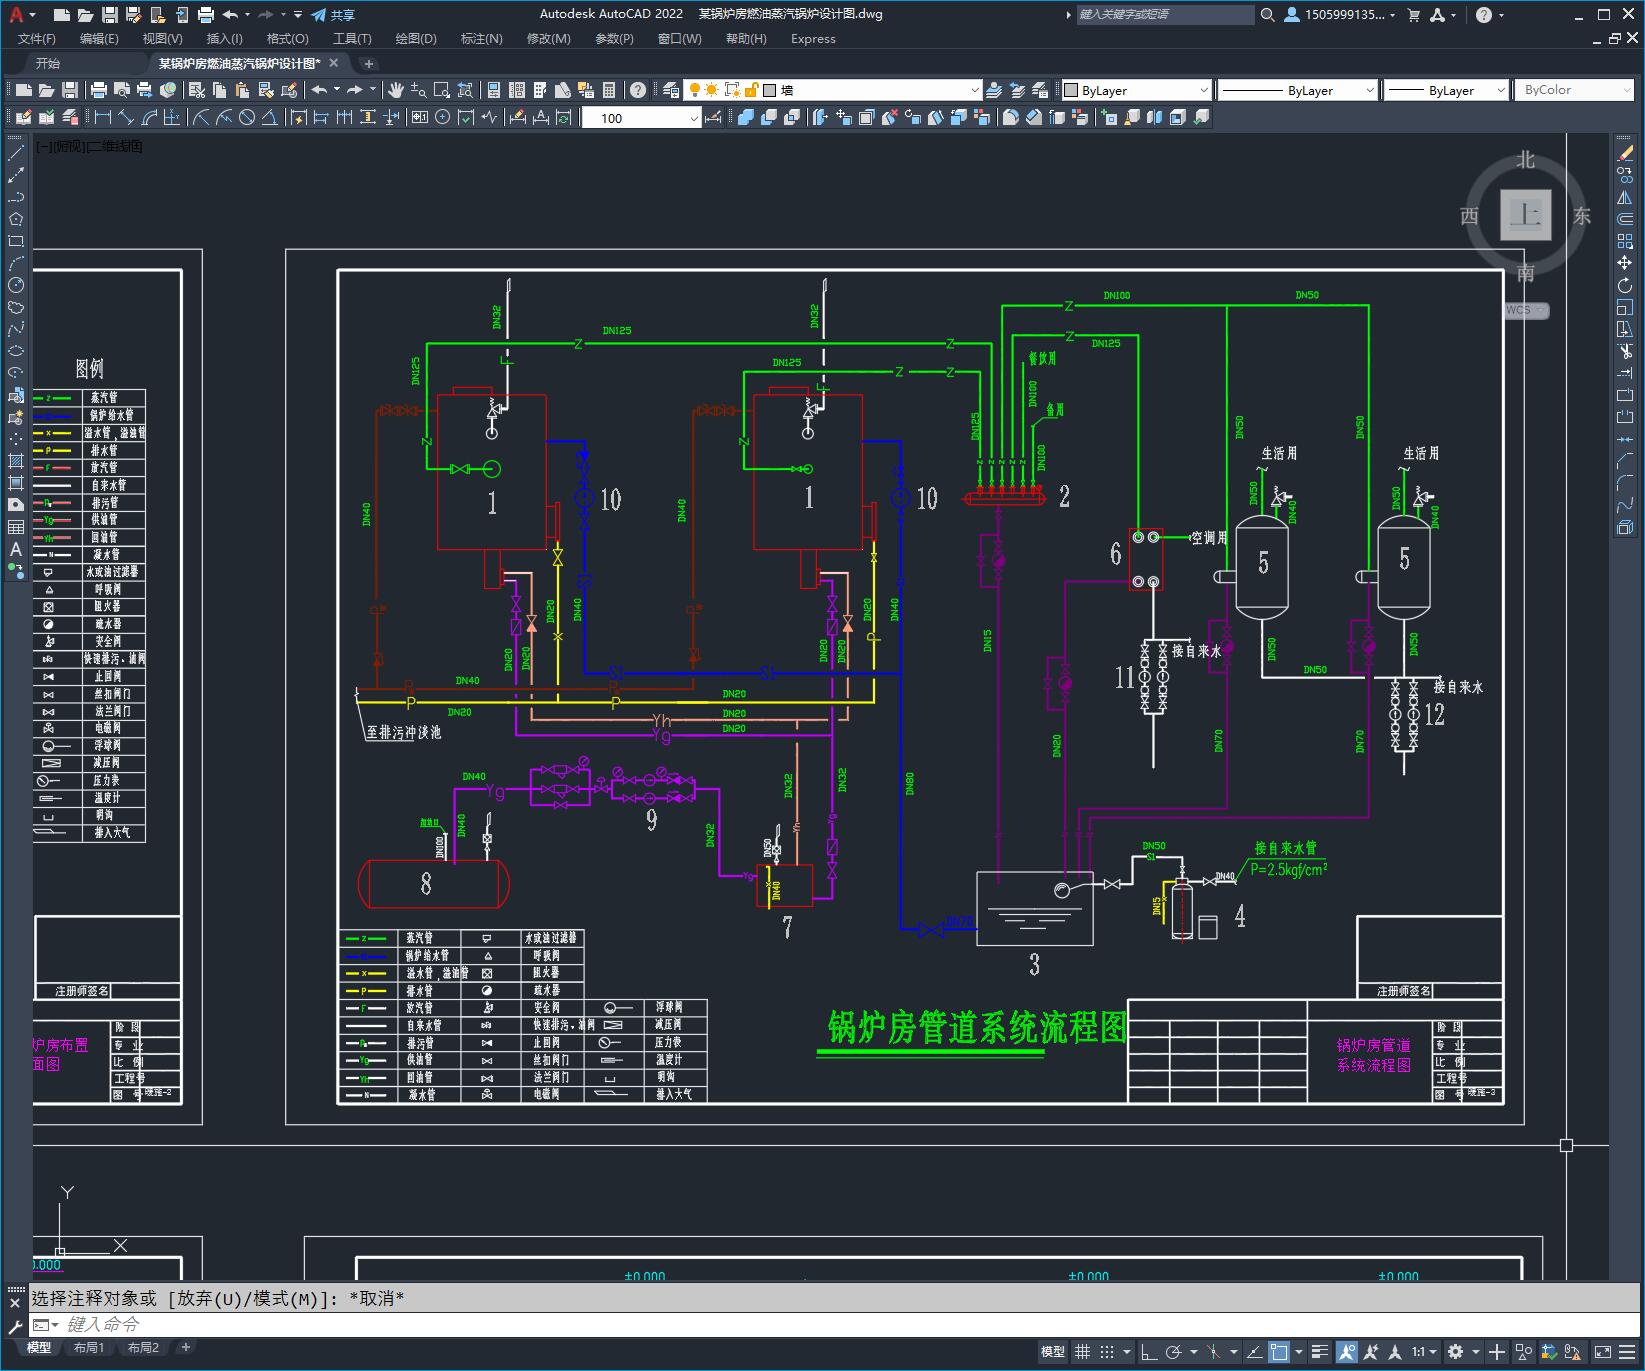Screen dimensions: 1645x1371
Task: Select the Line tool in the draw toolbar
Action: pos(16,153)
